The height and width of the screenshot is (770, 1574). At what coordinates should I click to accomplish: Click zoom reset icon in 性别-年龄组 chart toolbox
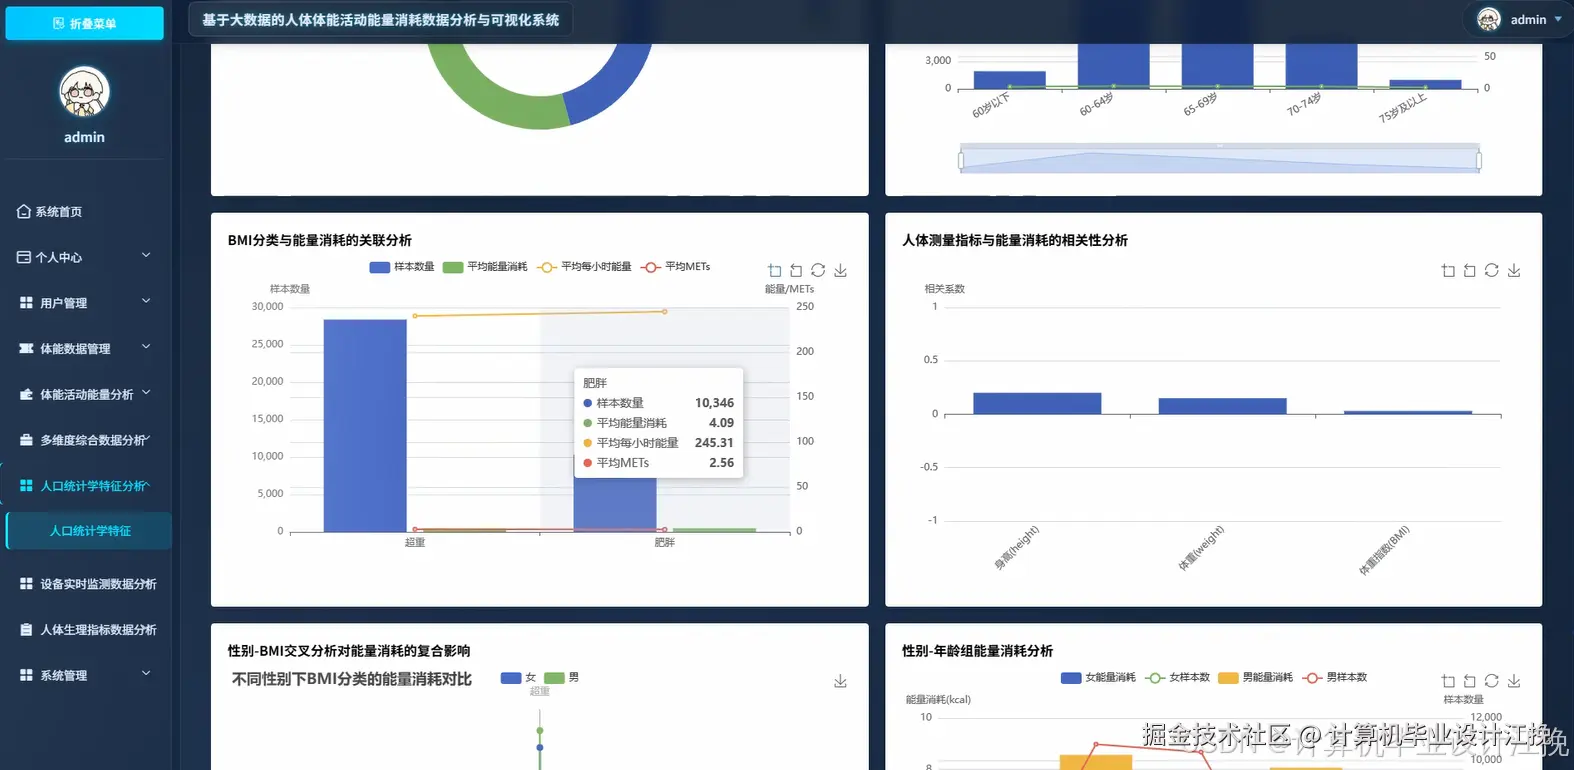(x=1470, y=681)
